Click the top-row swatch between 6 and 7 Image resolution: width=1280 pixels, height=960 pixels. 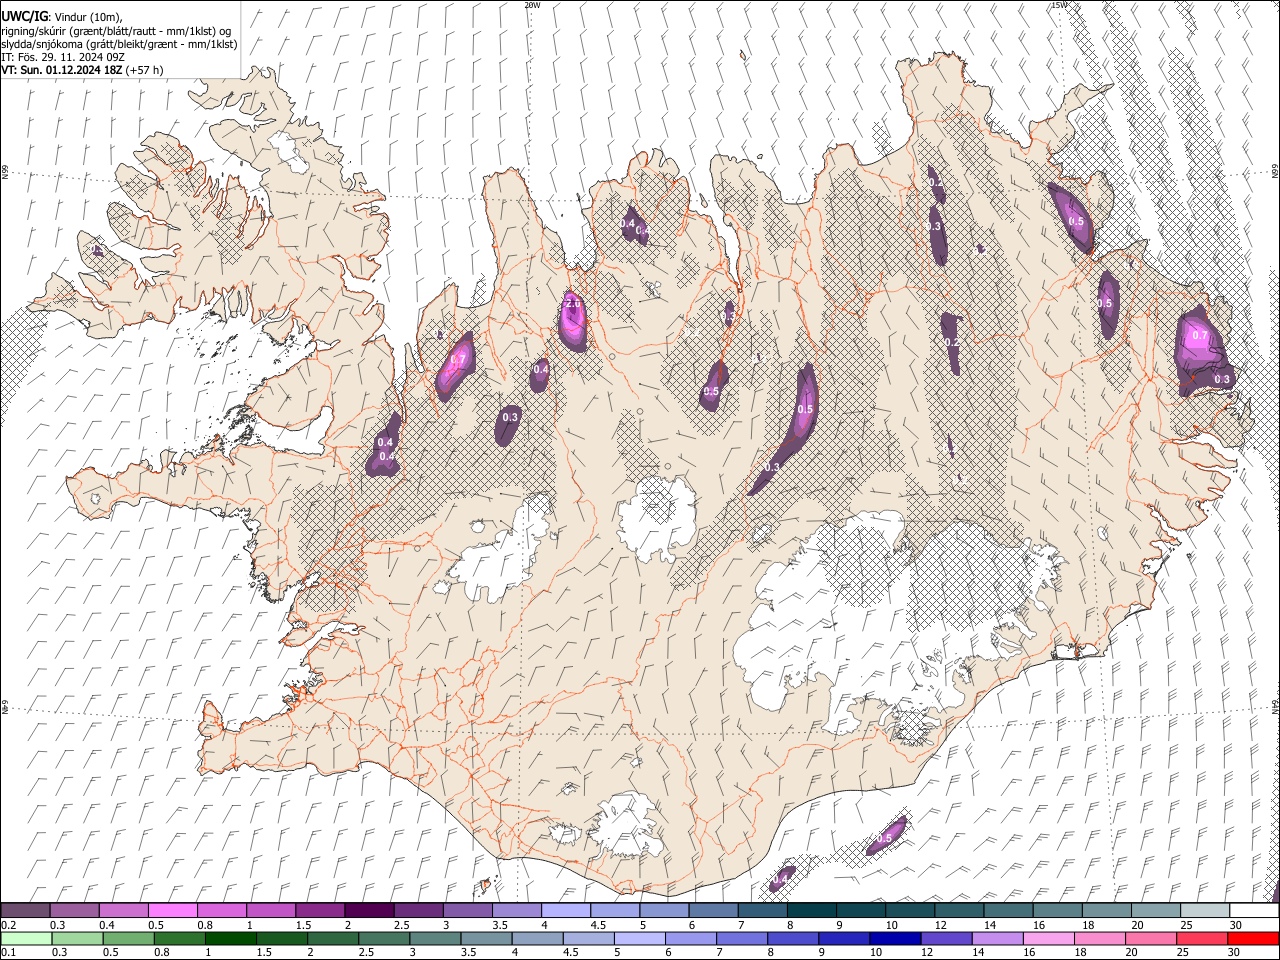[x=713, y=911]
